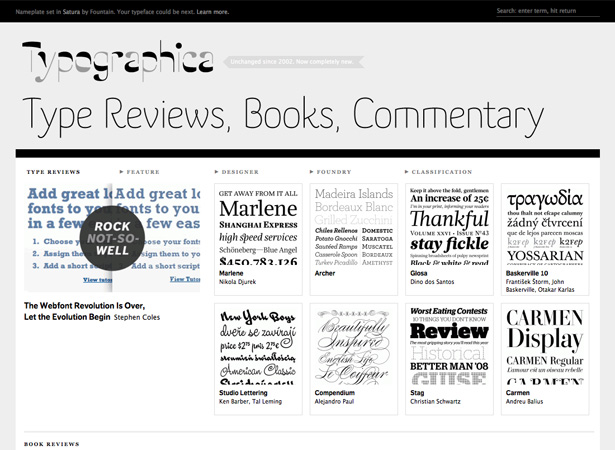The width and height of the screenshot is (615, 450).
Task: Click designer Dino dos Santos
Action: 432,282
